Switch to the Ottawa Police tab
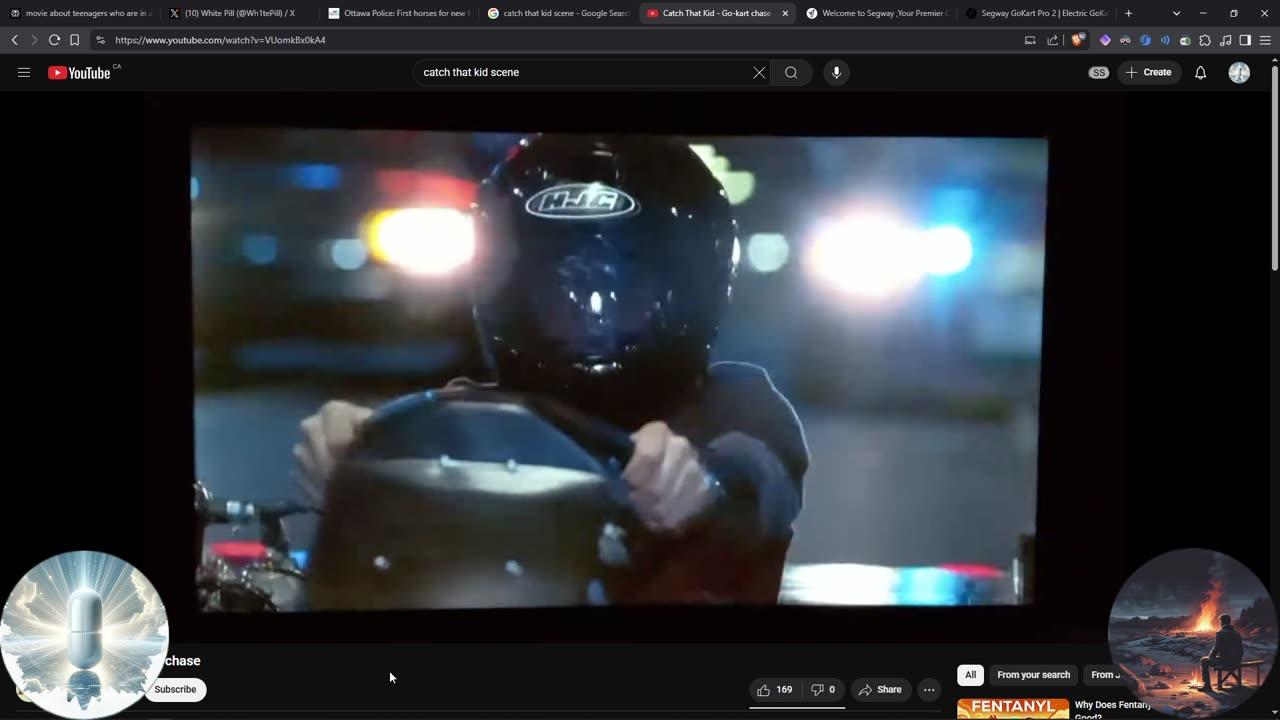Screen dimensions: 1280x720 398,13
